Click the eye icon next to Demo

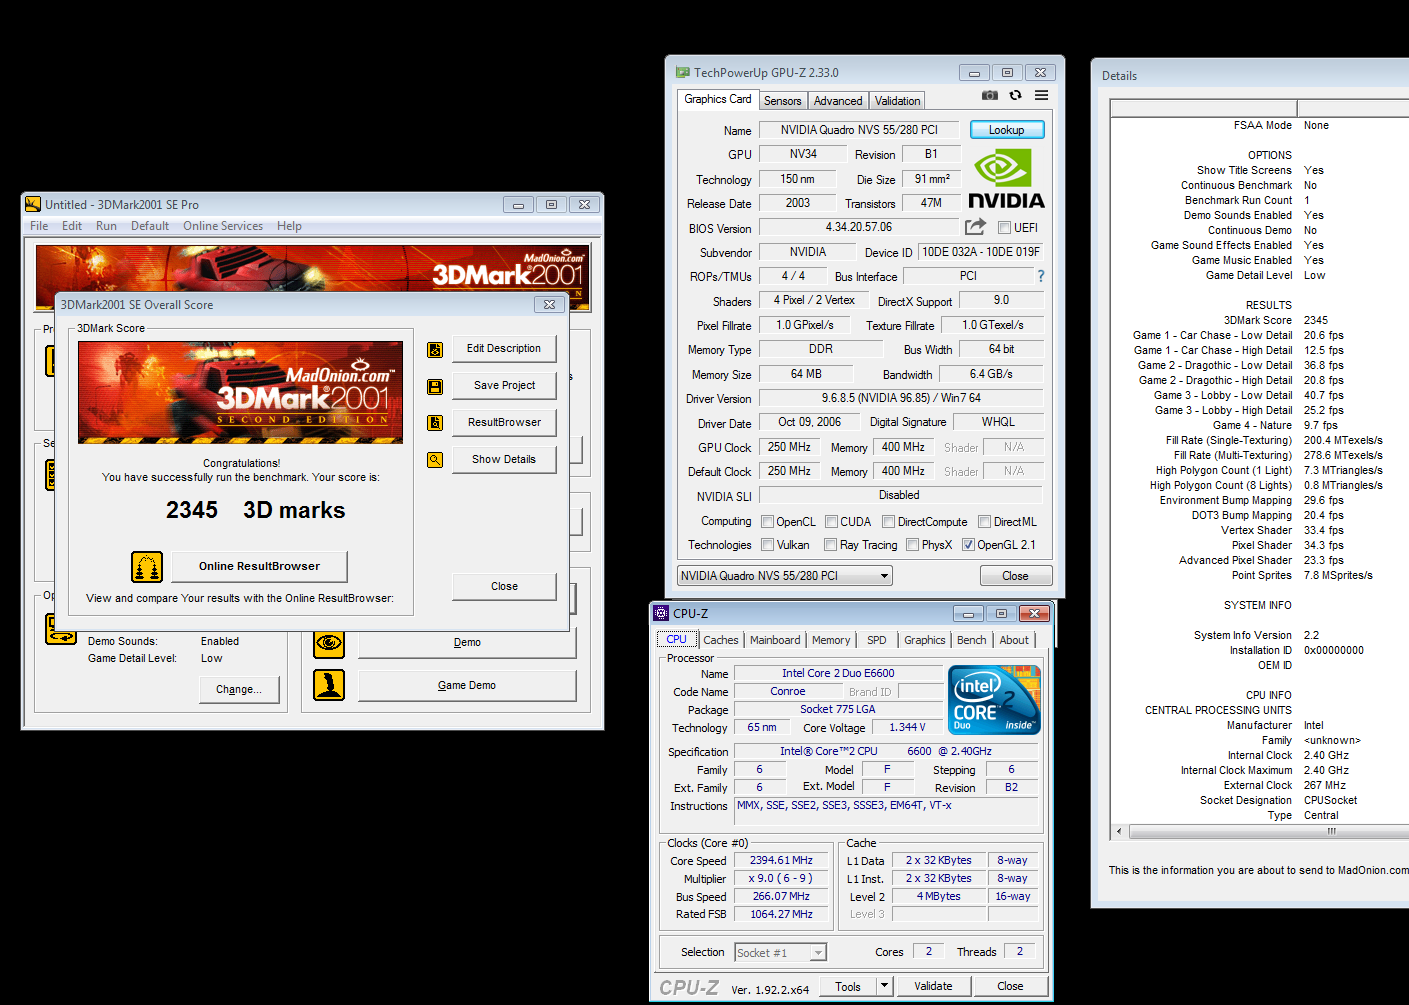329,643
